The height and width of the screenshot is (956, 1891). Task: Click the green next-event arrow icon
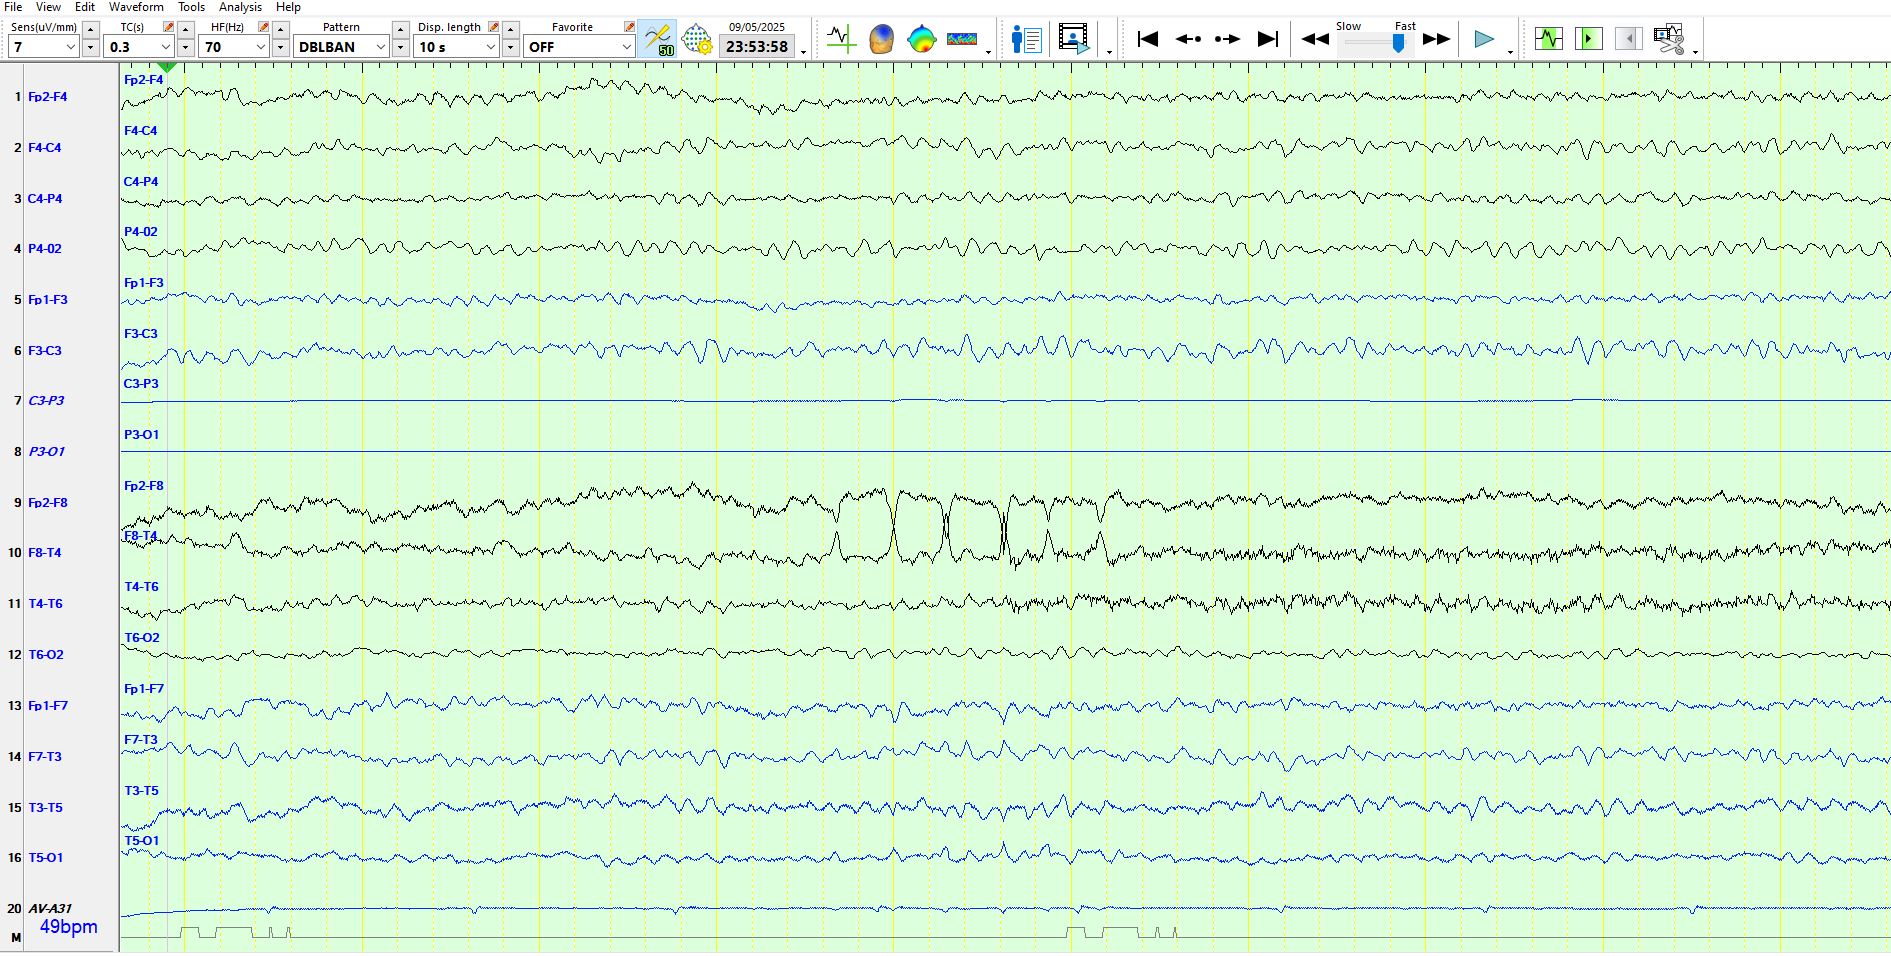(1588, 39)
